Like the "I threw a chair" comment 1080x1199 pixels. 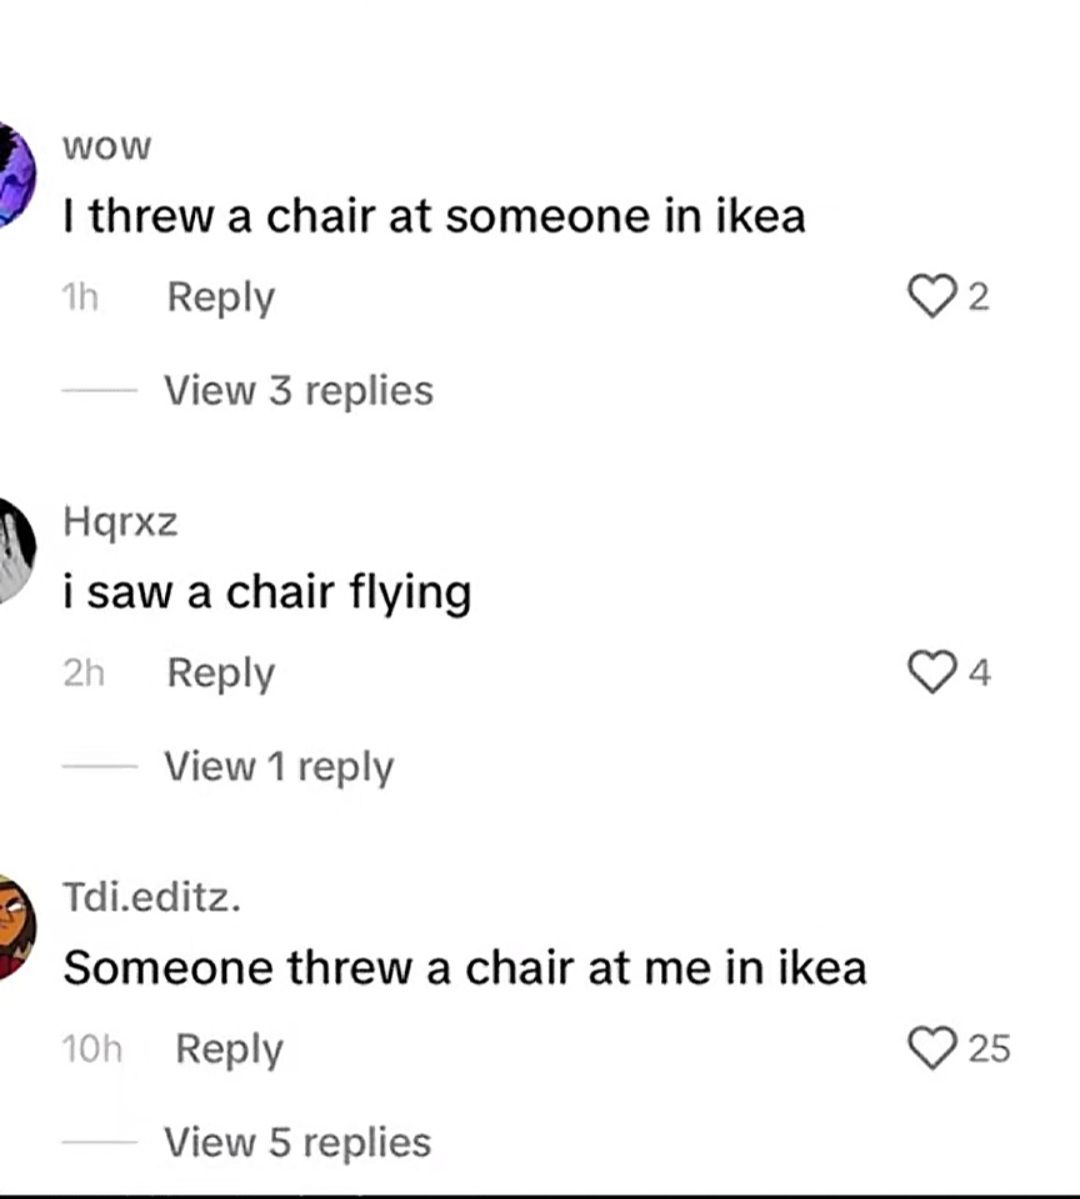pos(930,297)
